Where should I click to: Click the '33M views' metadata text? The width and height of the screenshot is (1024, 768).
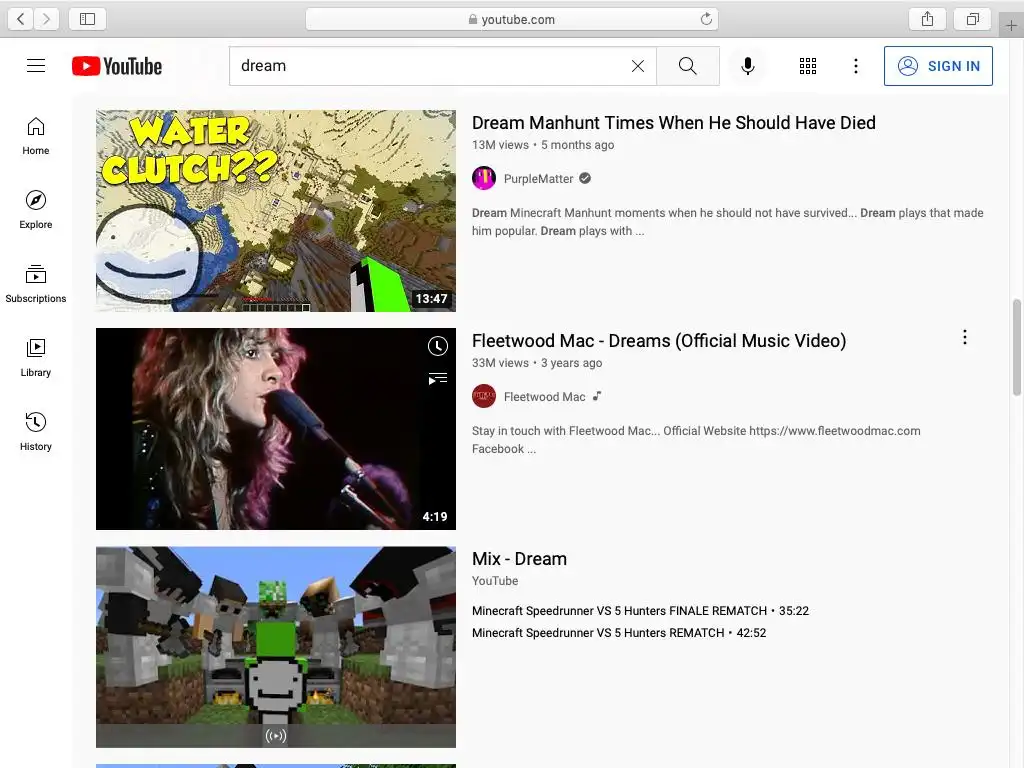(x=500, y=363)
